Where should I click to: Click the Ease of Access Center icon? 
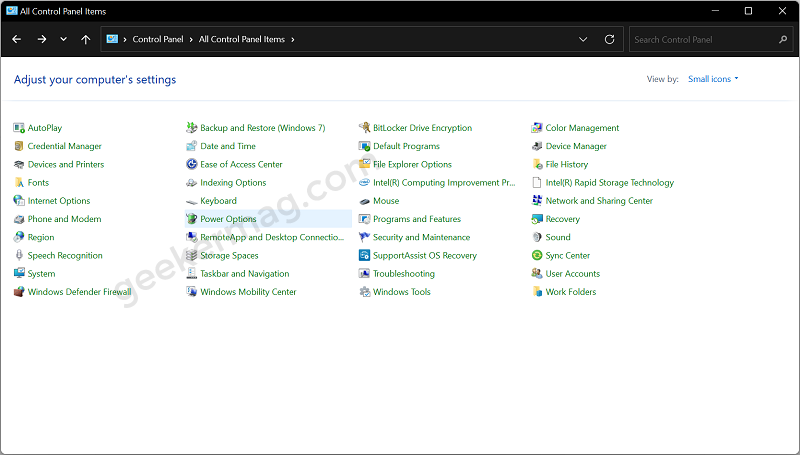[191, 164]
